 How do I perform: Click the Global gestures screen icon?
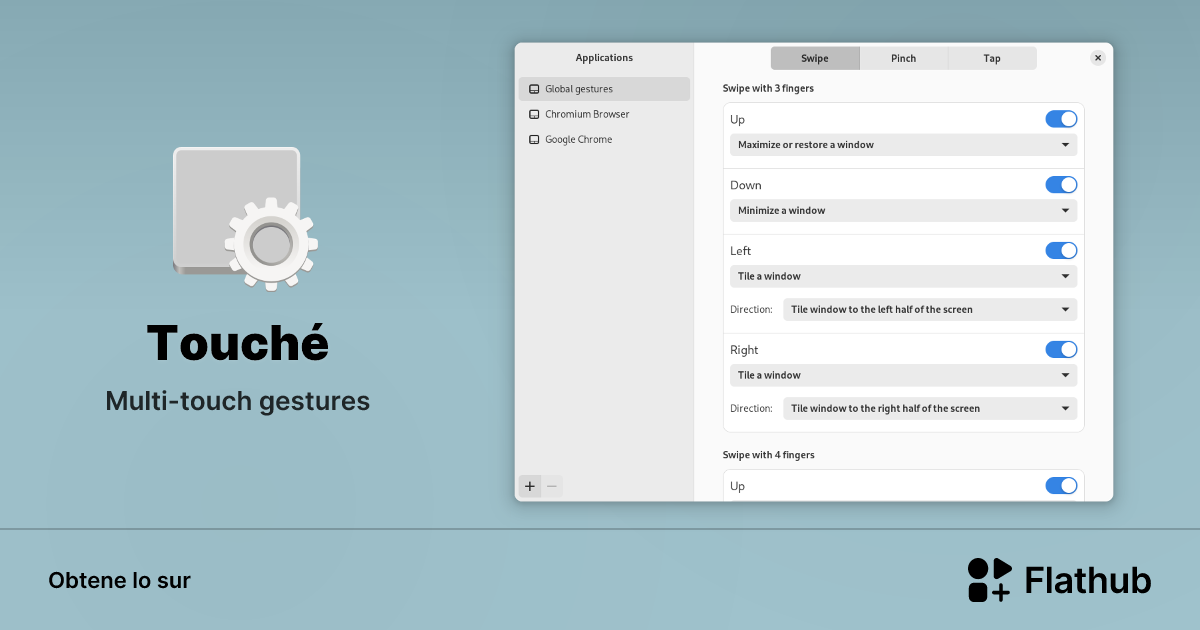pos(533,89)
